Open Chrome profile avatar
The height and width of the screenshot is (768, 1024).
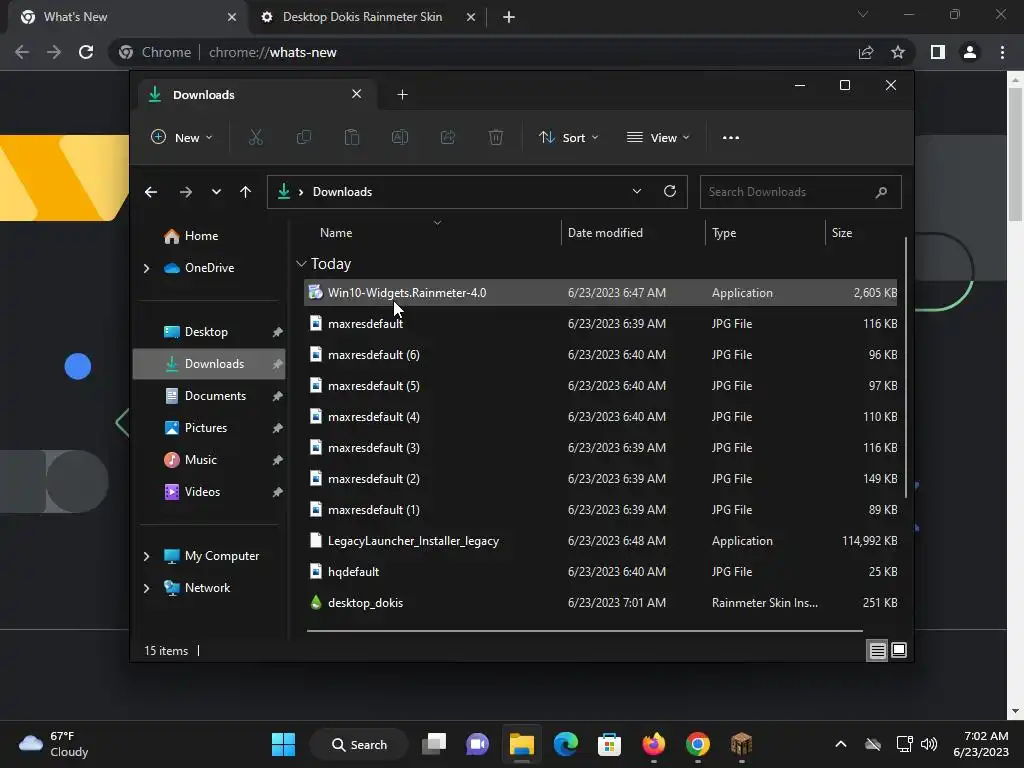[x=970, y=52]
